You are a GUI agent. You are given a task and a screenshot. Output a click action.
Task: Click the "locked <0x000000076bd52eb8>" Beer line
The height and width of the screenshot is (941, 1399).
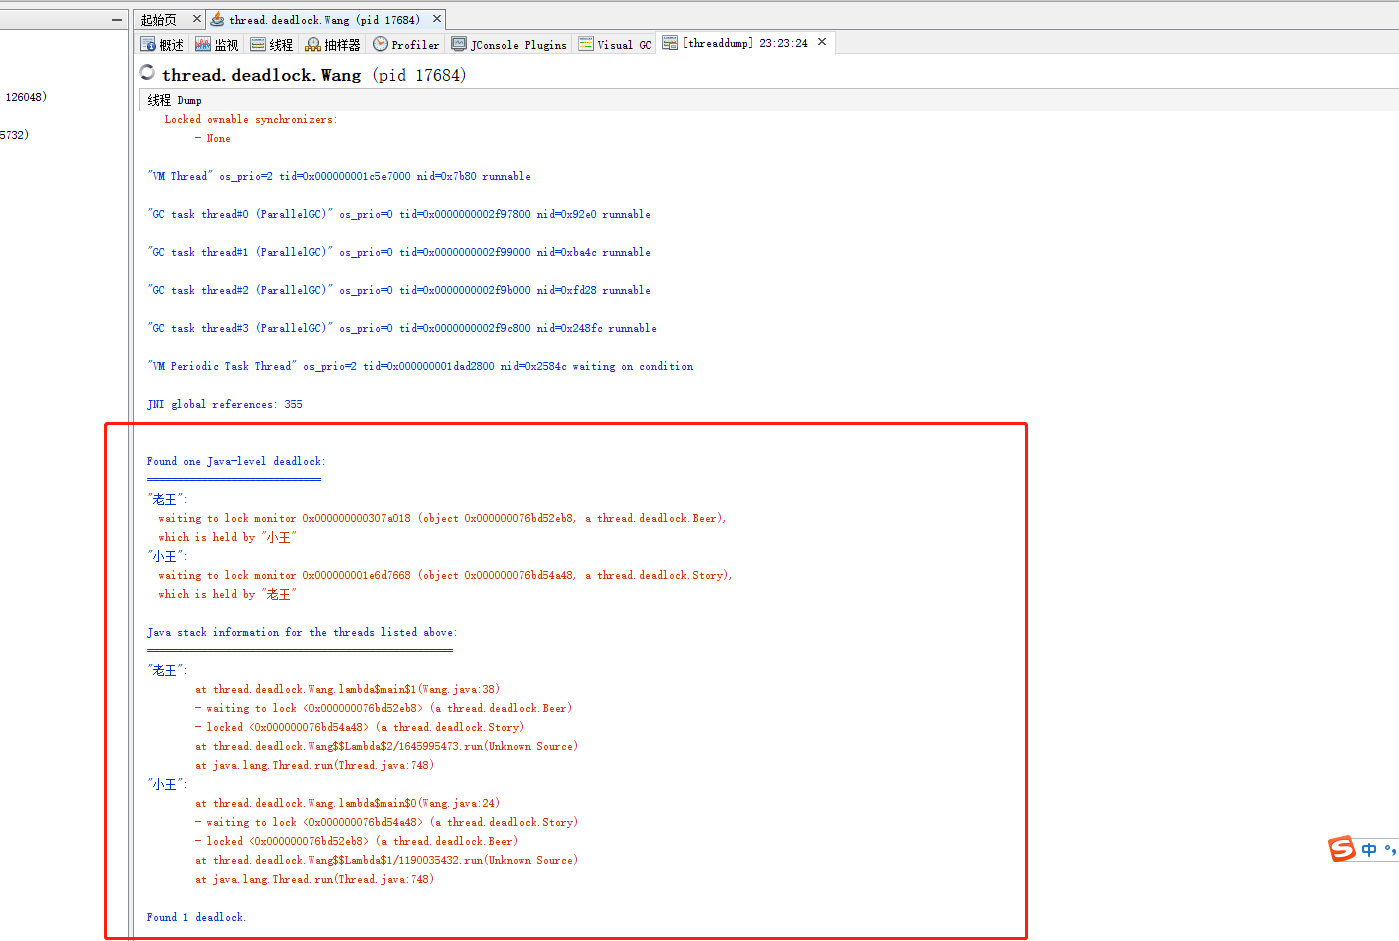tap(356, 841)
